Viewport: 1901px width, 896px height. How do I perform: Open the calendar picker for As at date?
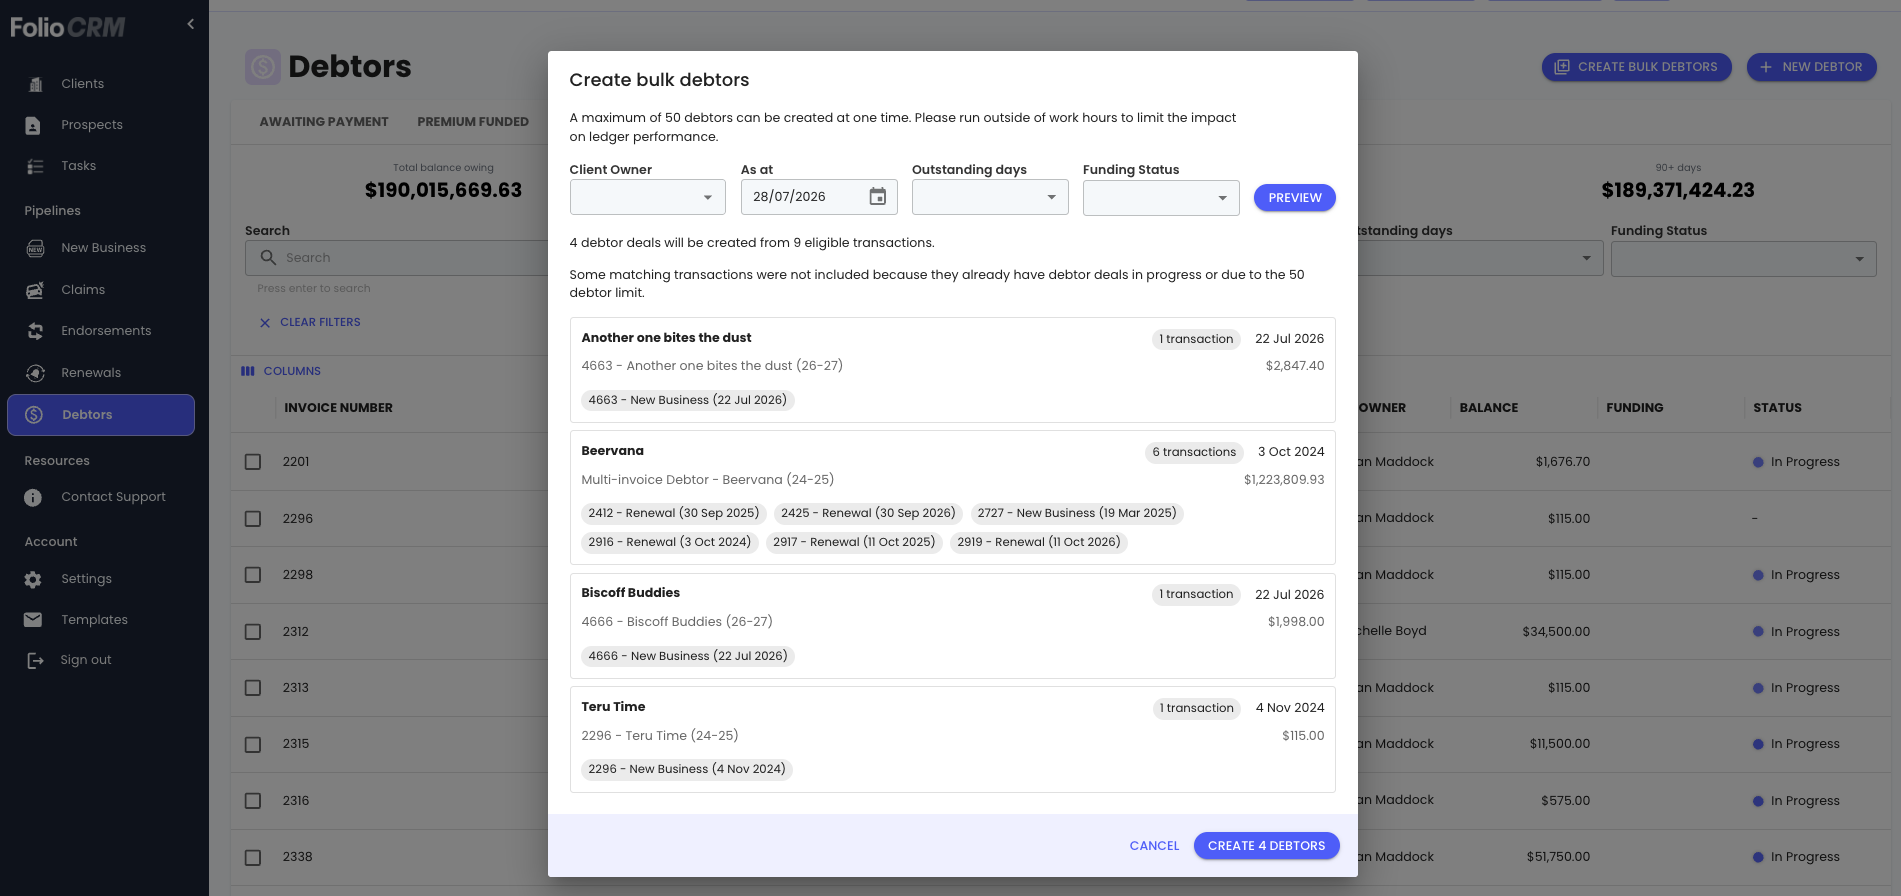click(x=877, y=197)
